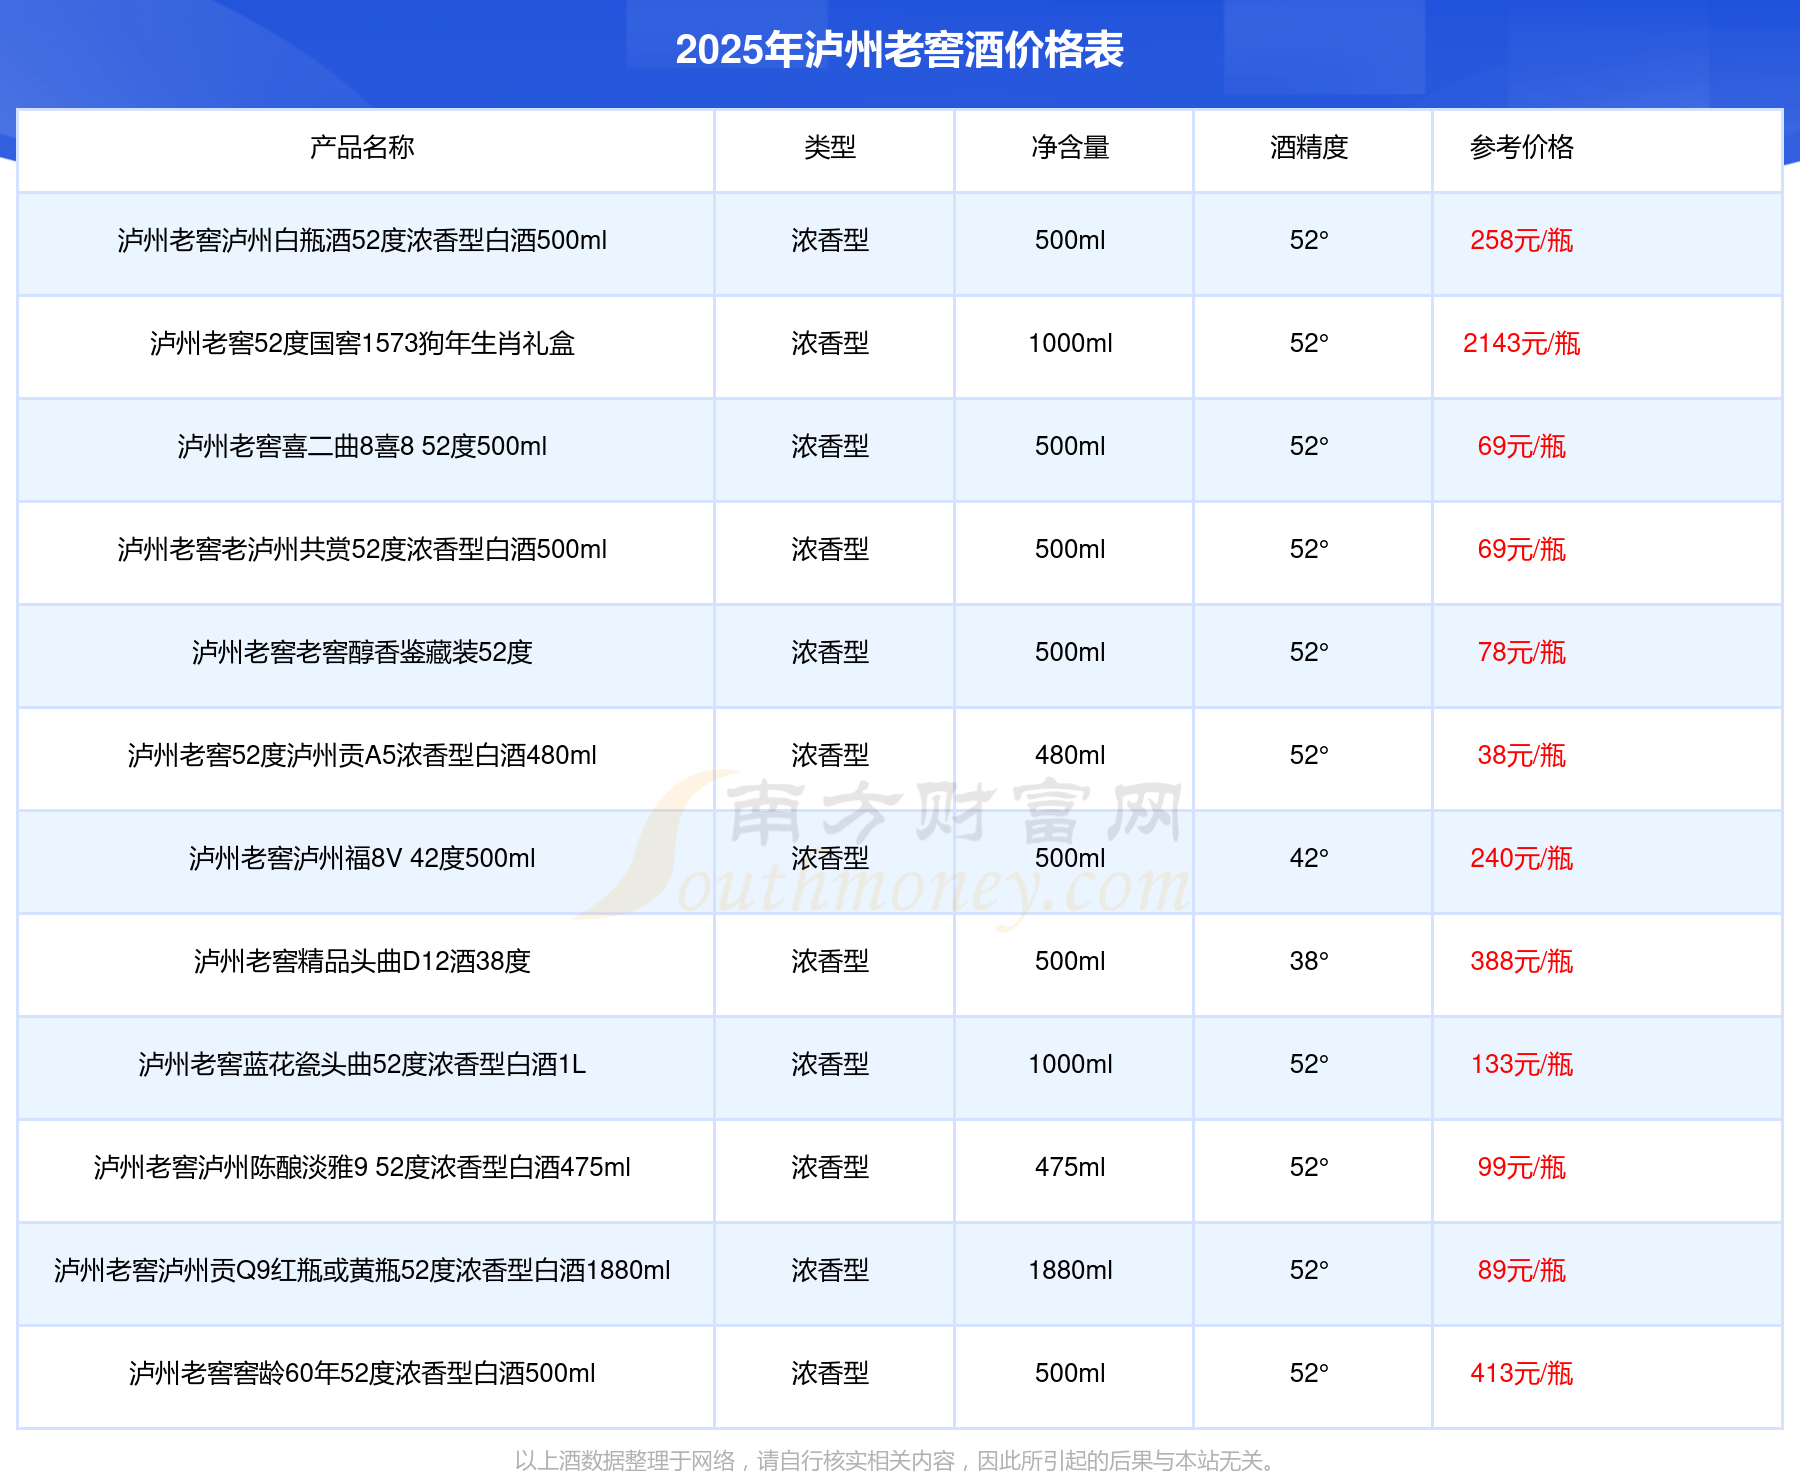
Task: Select 浓香型 in the 精品头曲D12 row
Action: tap(830, 962)
